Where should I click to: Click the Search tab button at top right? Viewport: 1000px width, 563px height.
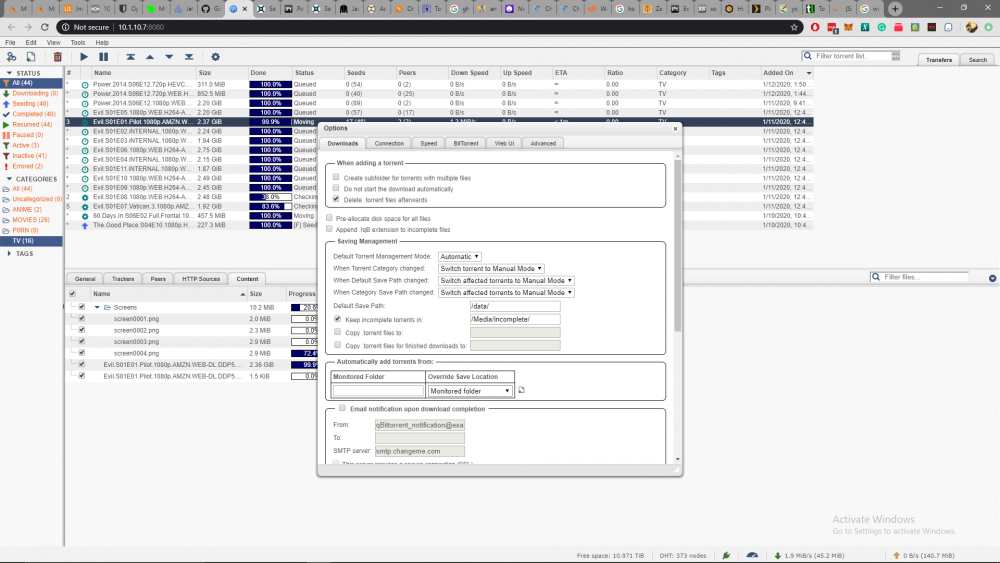click(x=978, y=60)
